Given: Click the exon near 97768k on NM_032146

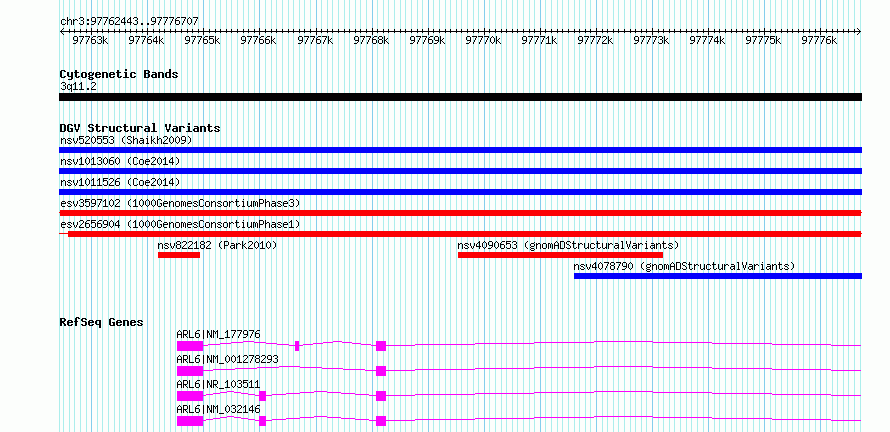Looking at the screenshot, I should coord(381,421).
